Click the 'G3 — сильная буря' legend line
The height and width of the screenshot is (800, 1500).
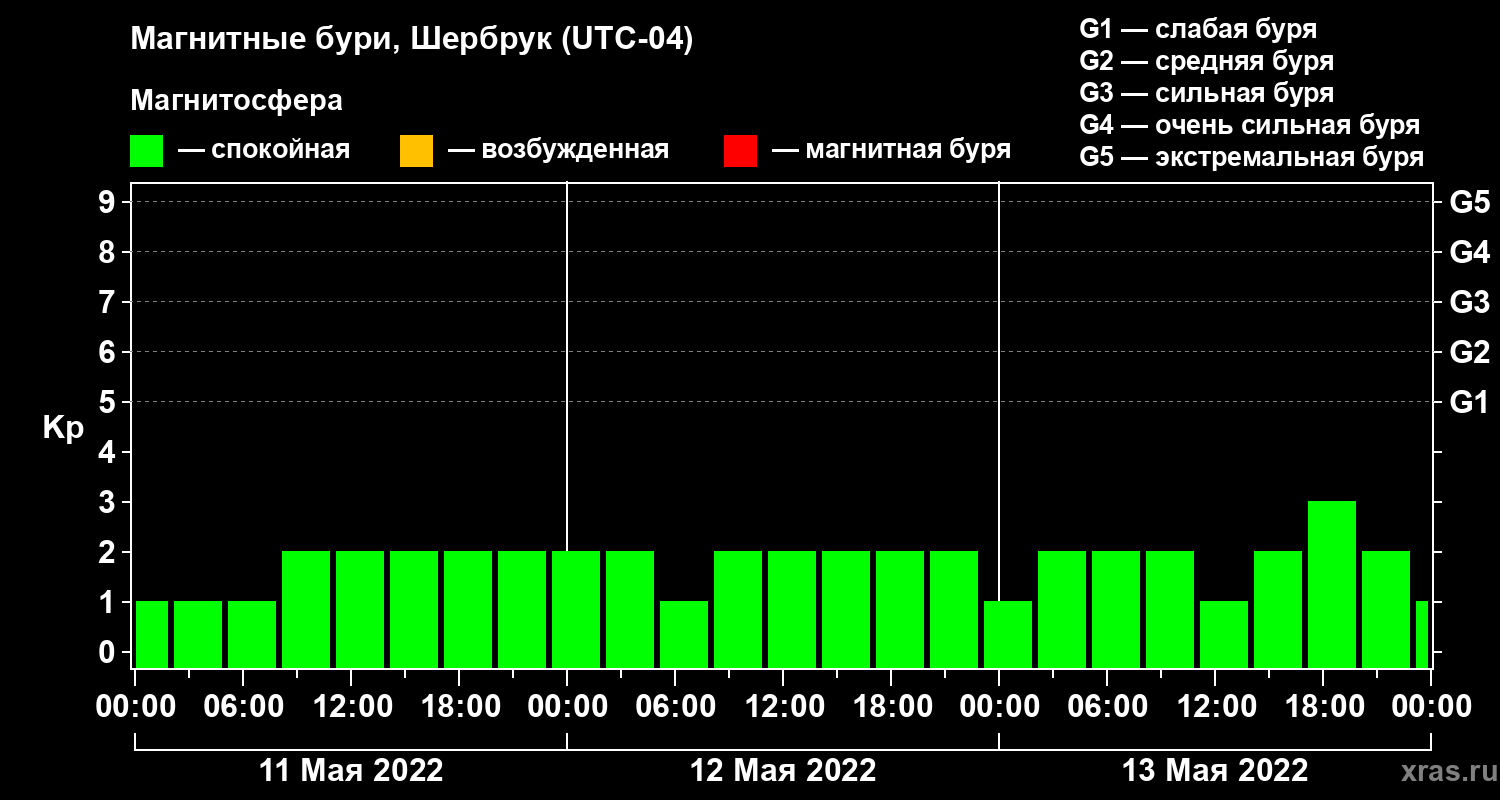click(x=1206, y=93)
